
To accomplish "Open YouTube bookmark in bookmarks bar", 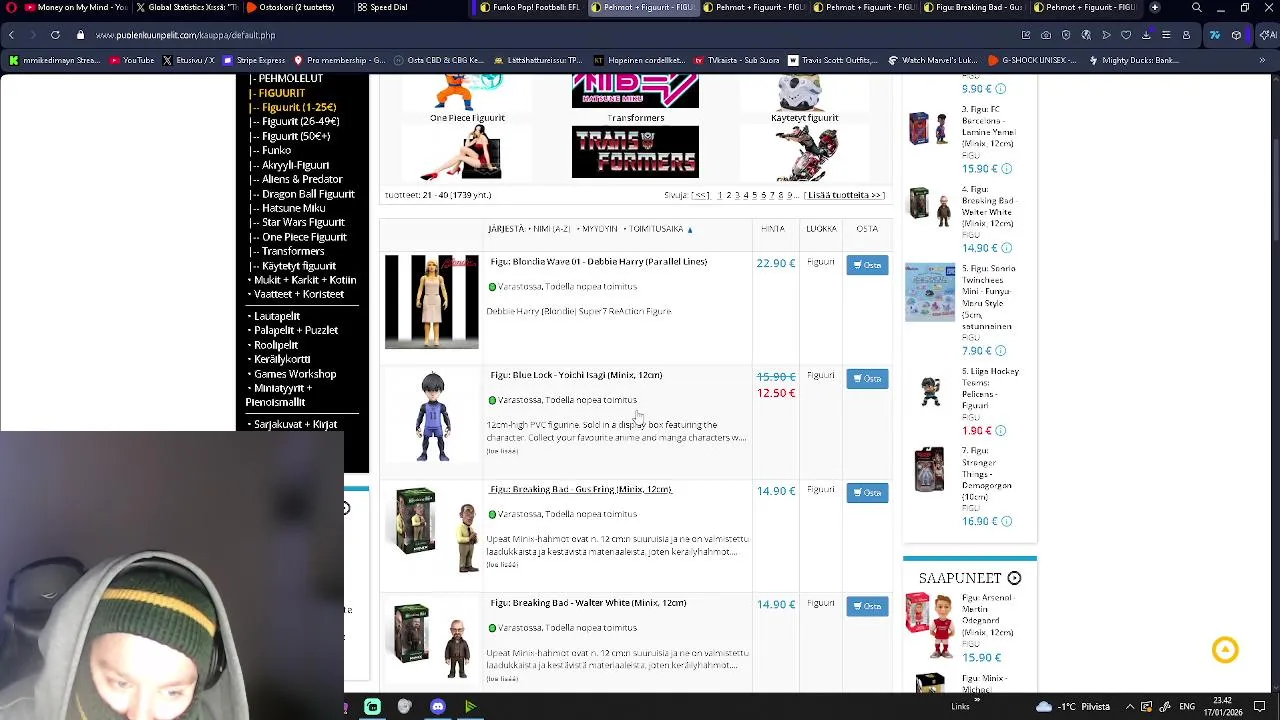I will 133,60.
